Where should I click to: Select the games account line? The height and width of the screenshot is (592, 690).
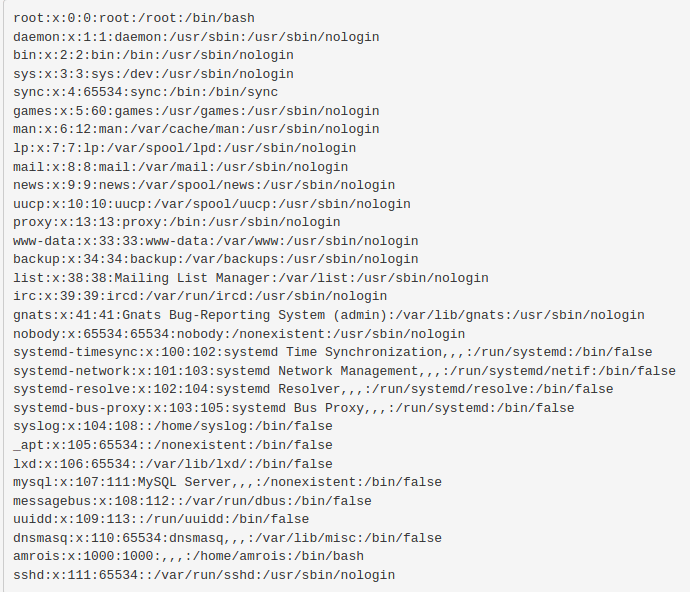click(x=196, y=111)
